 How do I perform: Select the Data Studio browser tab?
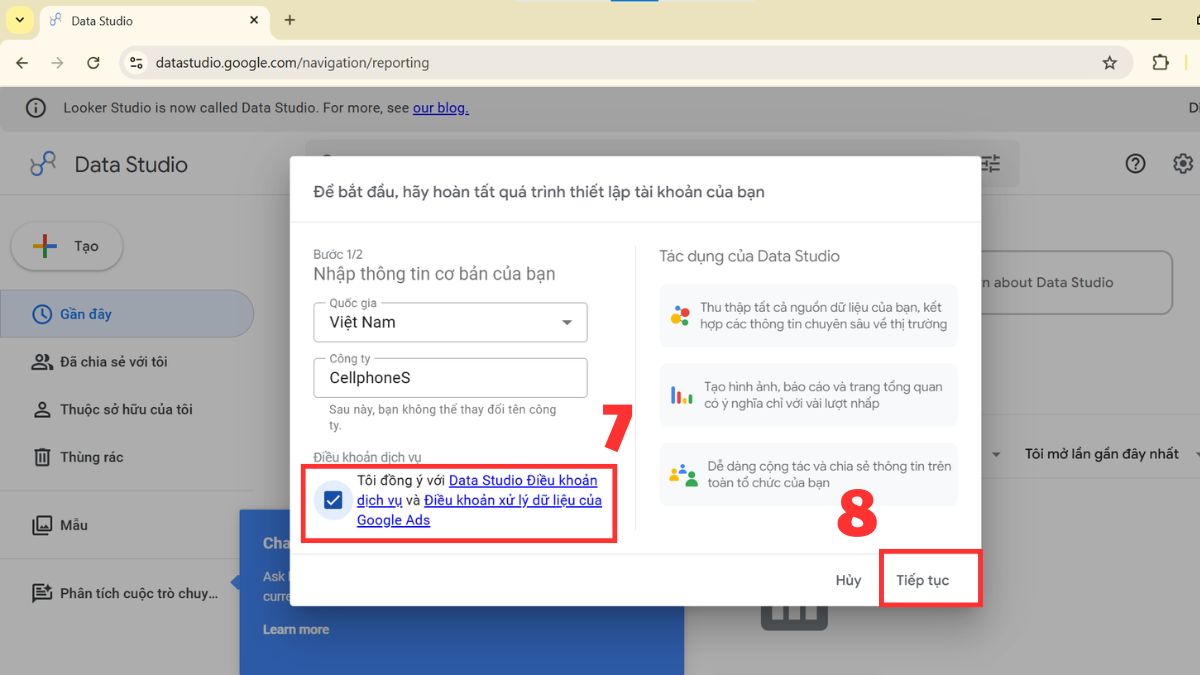pos(154,20)
